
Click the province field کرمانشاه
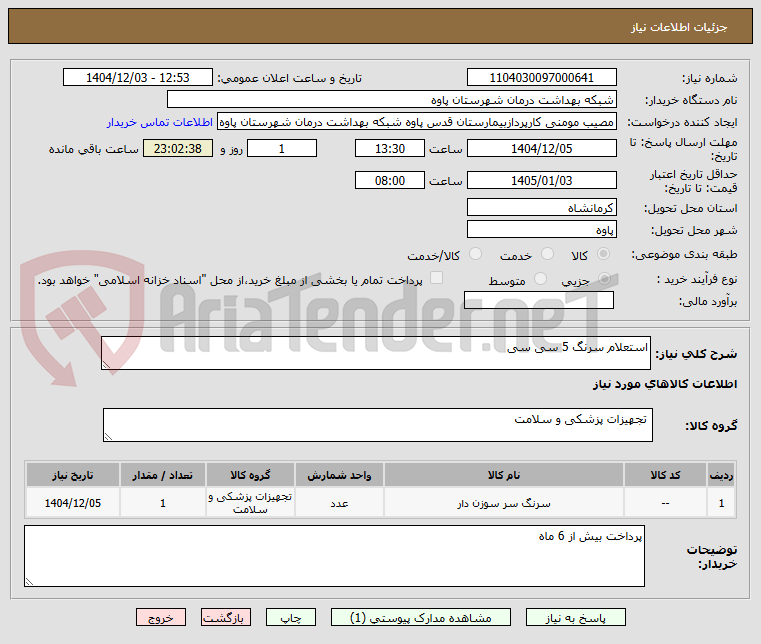[542, 207]
